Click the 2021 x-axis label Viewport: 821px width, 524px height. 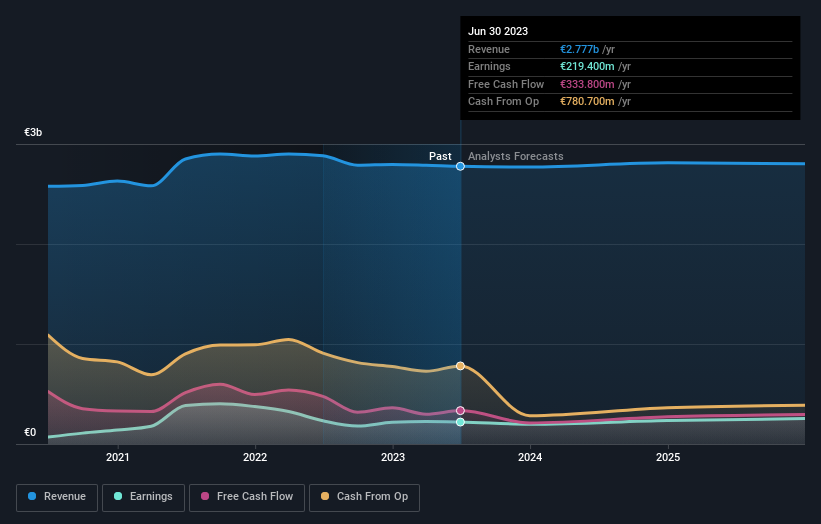click(x=118, y=457)
